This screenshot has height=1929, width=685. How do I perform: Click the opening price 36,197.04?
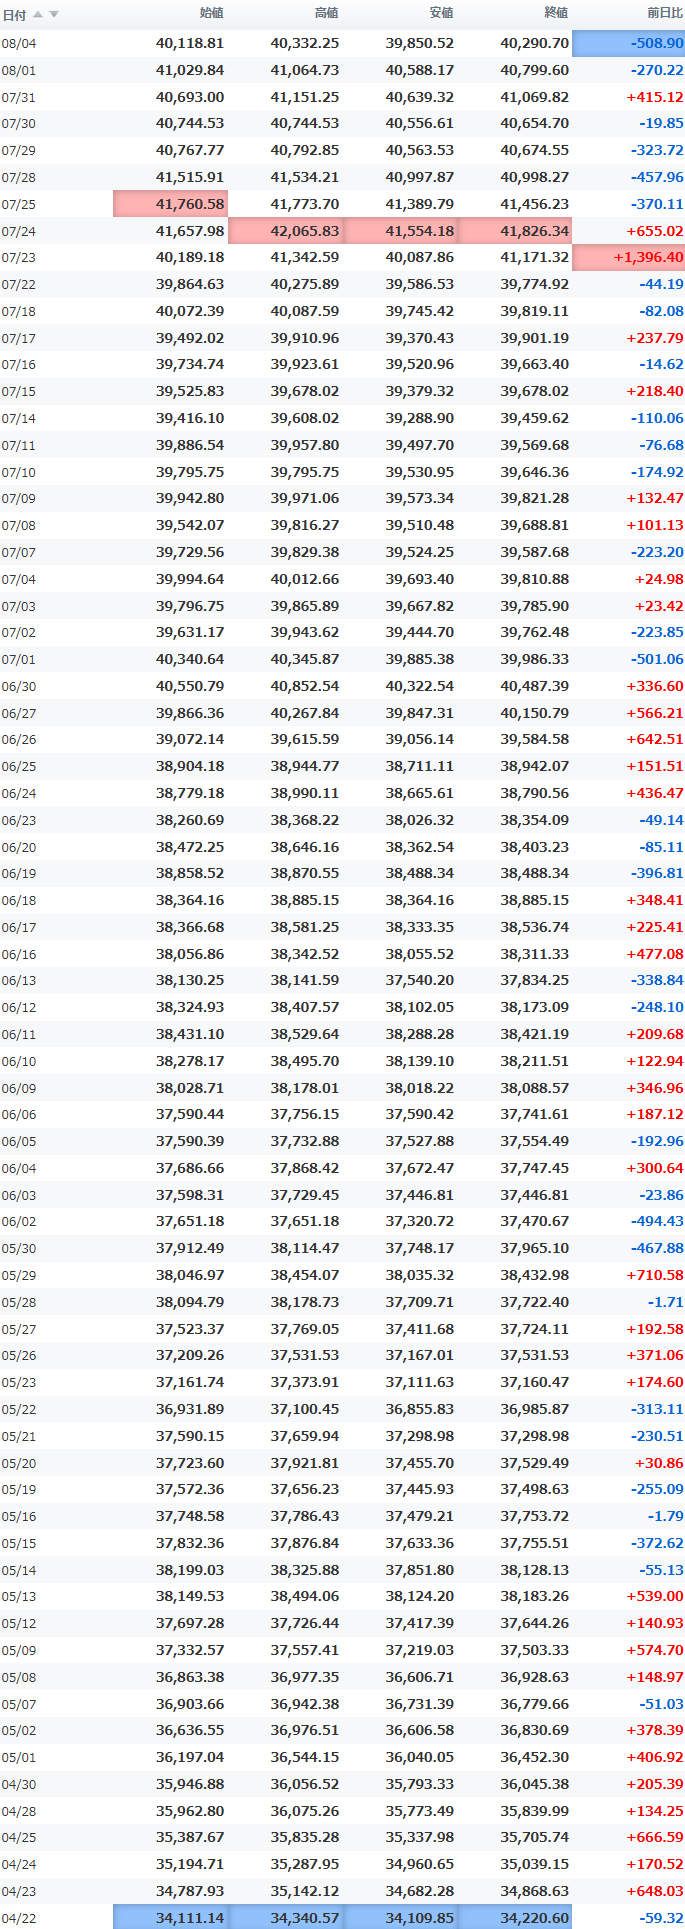(190, 1757)
